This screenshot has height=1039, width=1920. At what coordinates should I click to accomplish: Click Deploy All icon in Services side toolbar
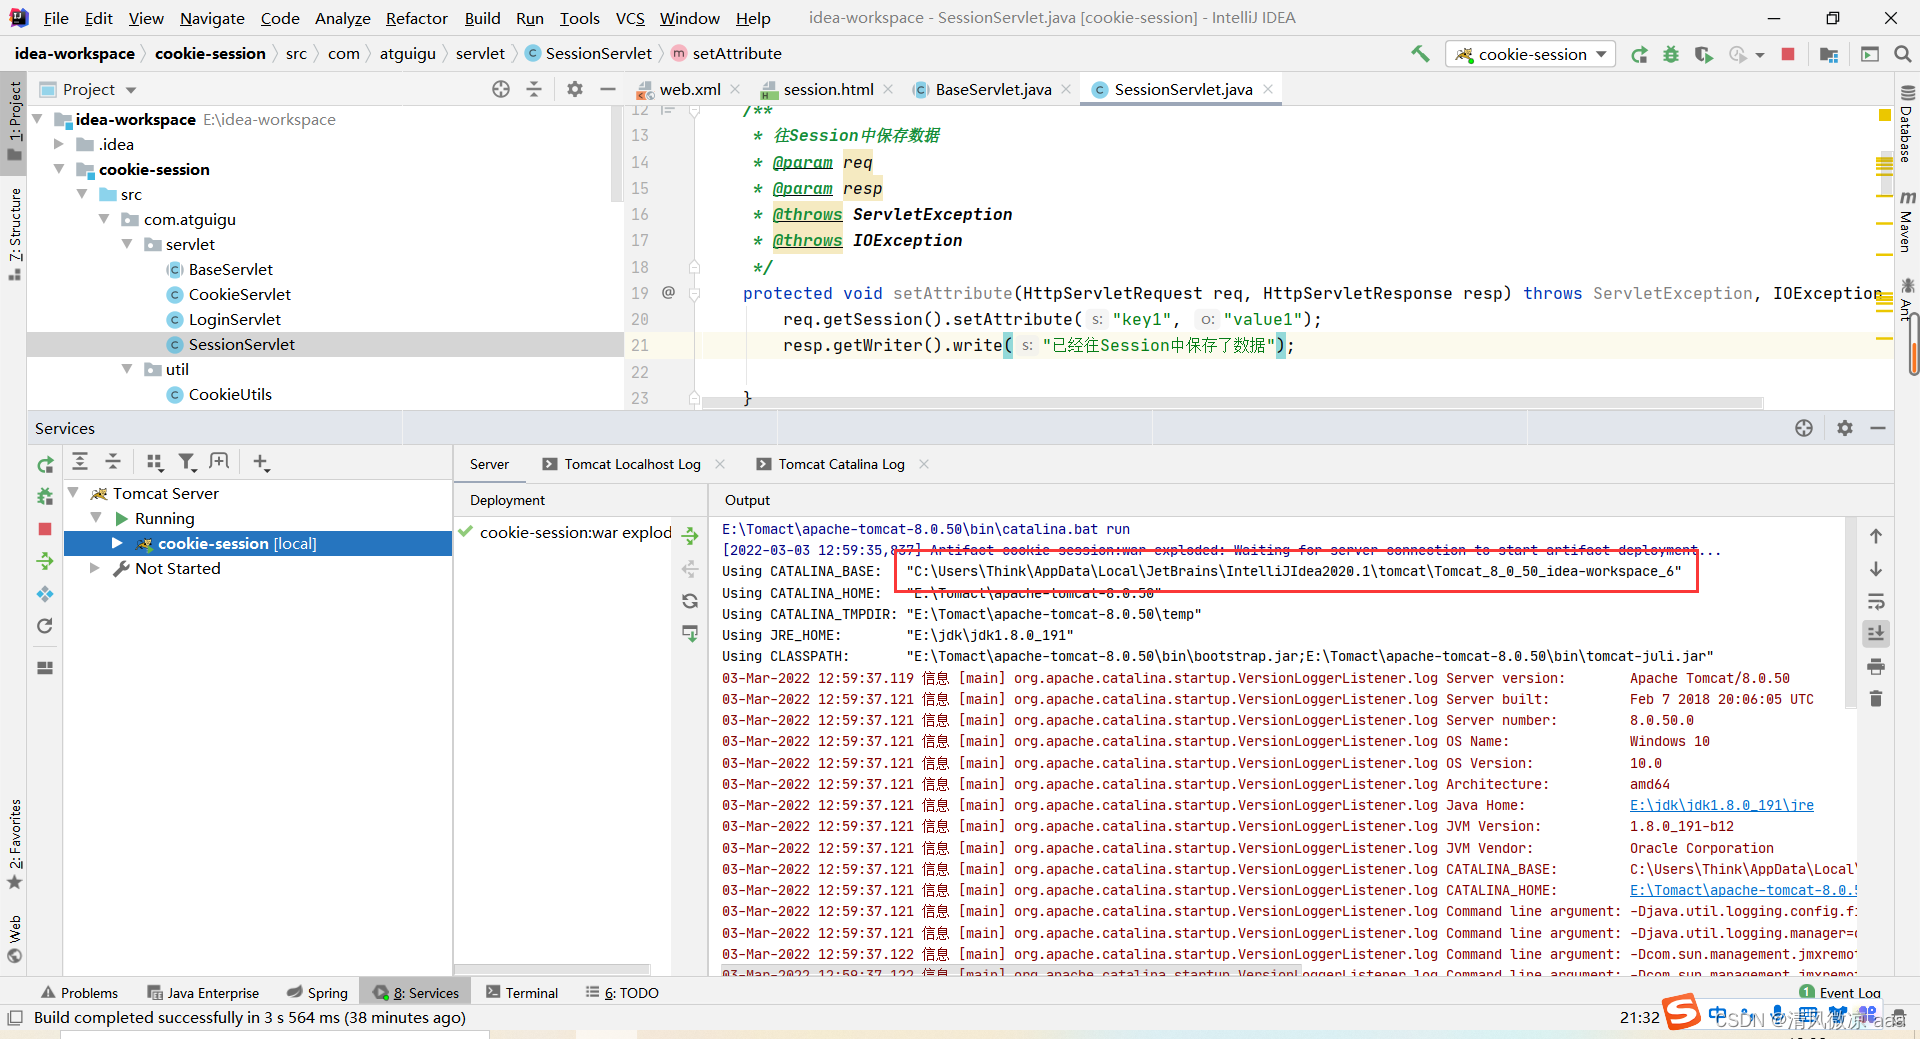tap(45, 561)
